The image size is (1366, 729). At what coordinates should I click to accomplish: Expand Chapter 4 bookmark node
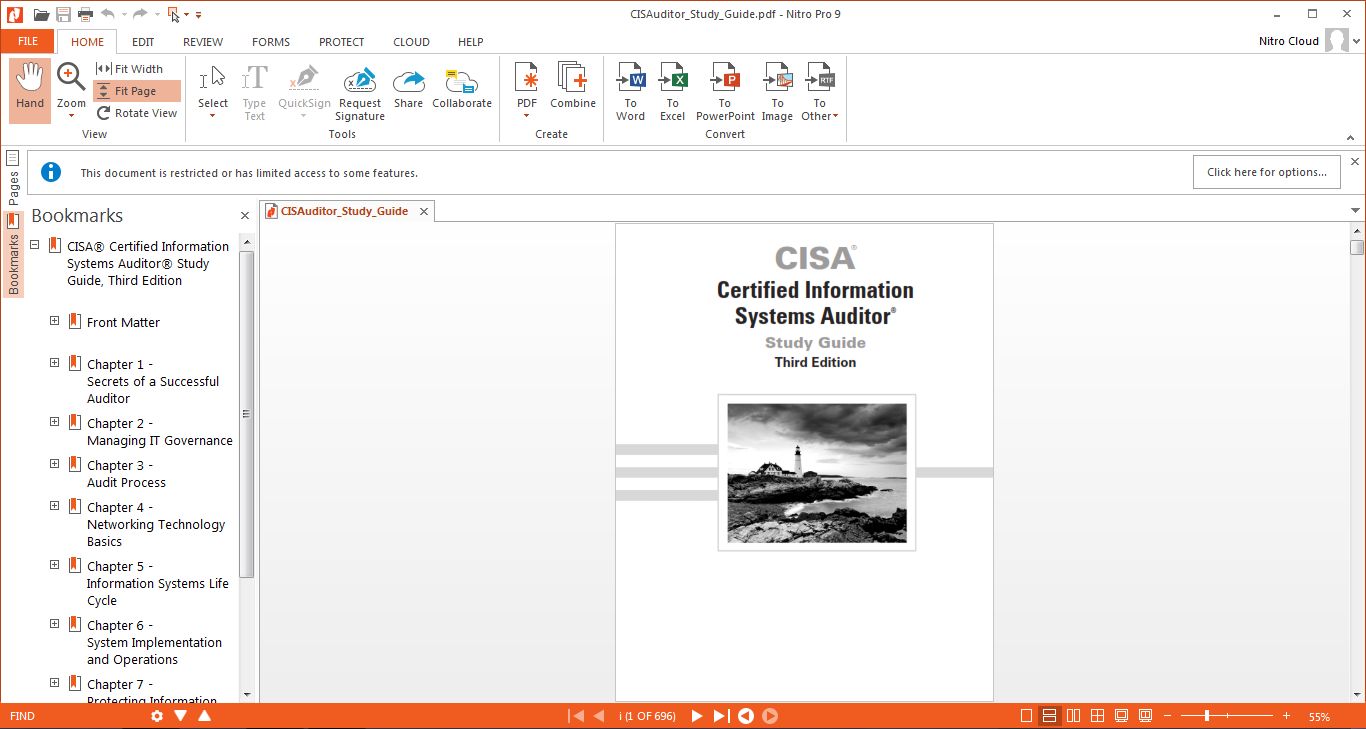point(55,506)
